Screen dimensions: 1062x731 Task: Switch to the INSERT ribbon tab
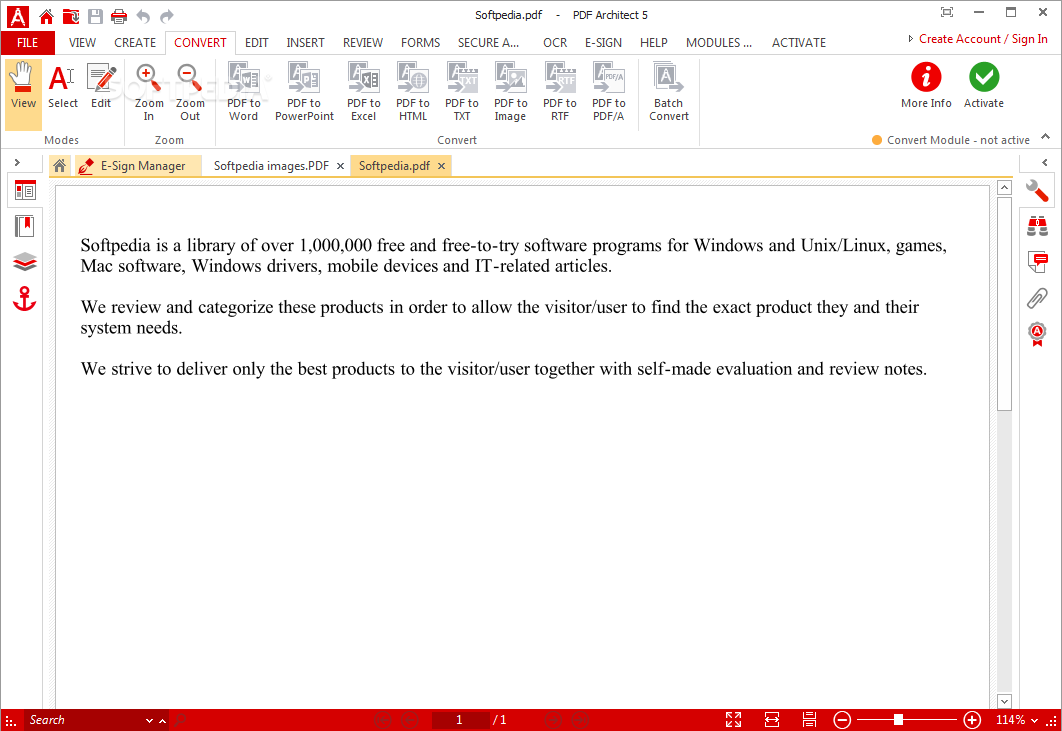coord(305,43)
